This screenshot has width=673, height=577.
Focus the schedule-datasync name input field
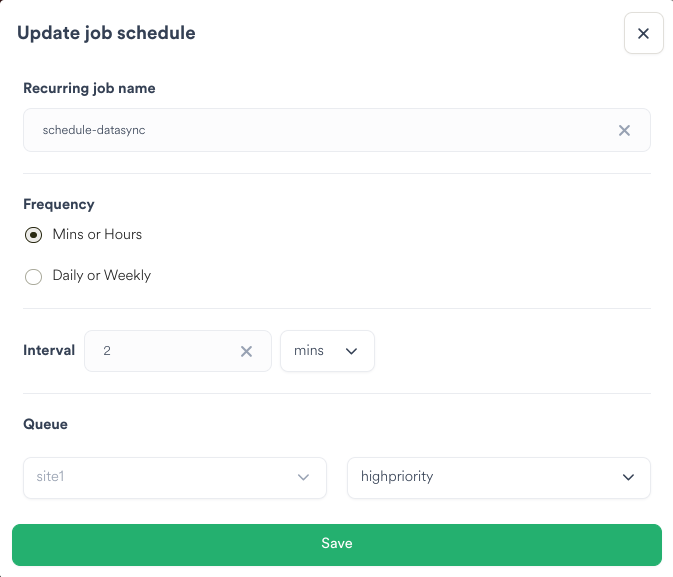tap(320, 130)
